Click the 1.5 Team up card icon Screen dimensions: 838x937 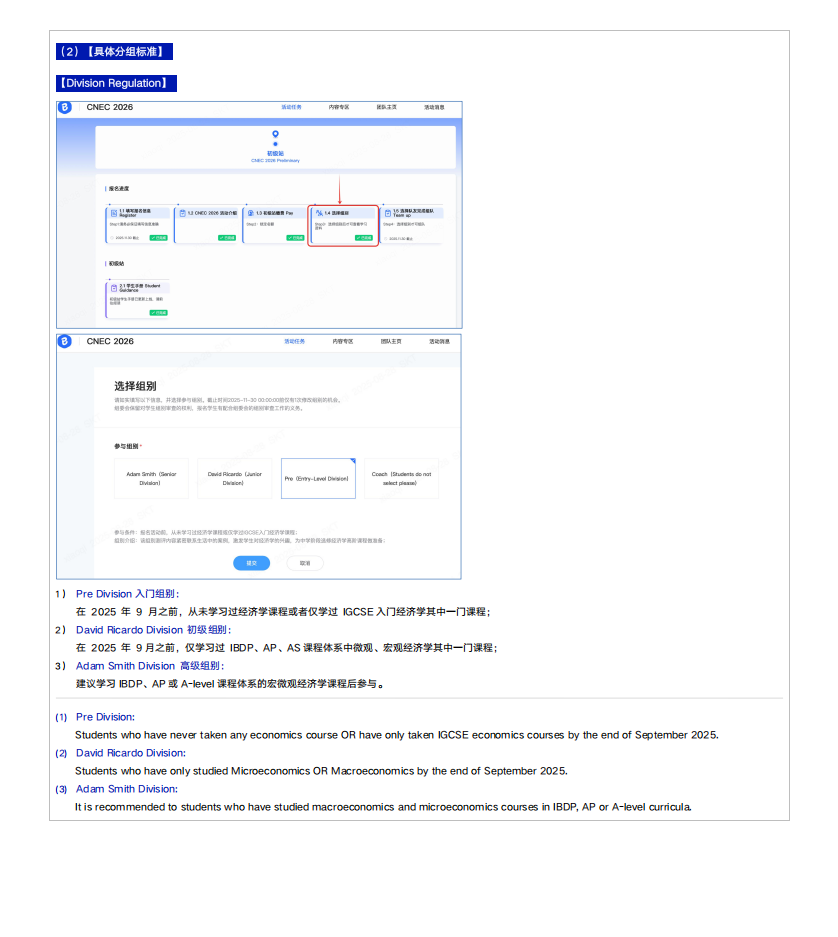pyautogui.click(x=387, y=213)
